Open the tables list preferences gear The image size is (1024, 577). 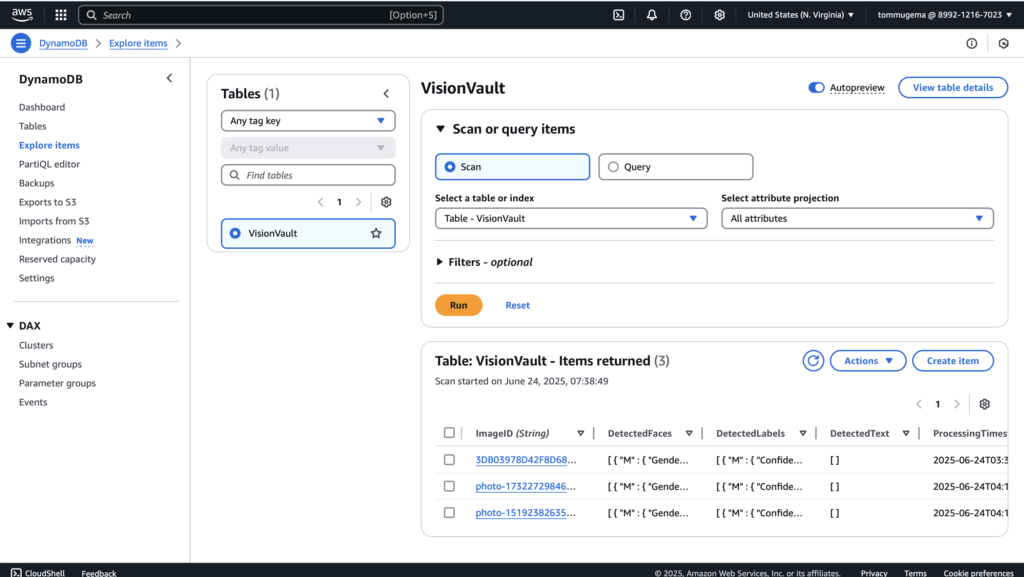tap(386, 202)
